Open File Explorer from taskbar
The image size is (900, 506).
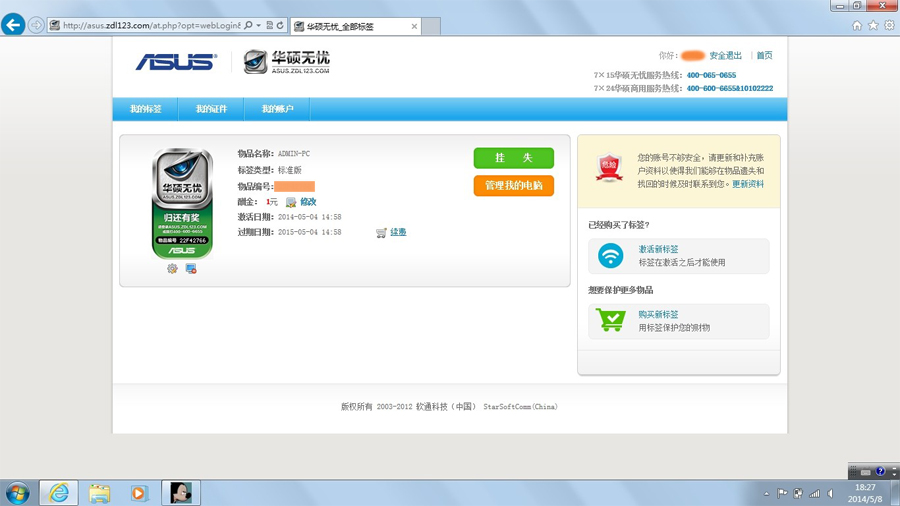99,493
